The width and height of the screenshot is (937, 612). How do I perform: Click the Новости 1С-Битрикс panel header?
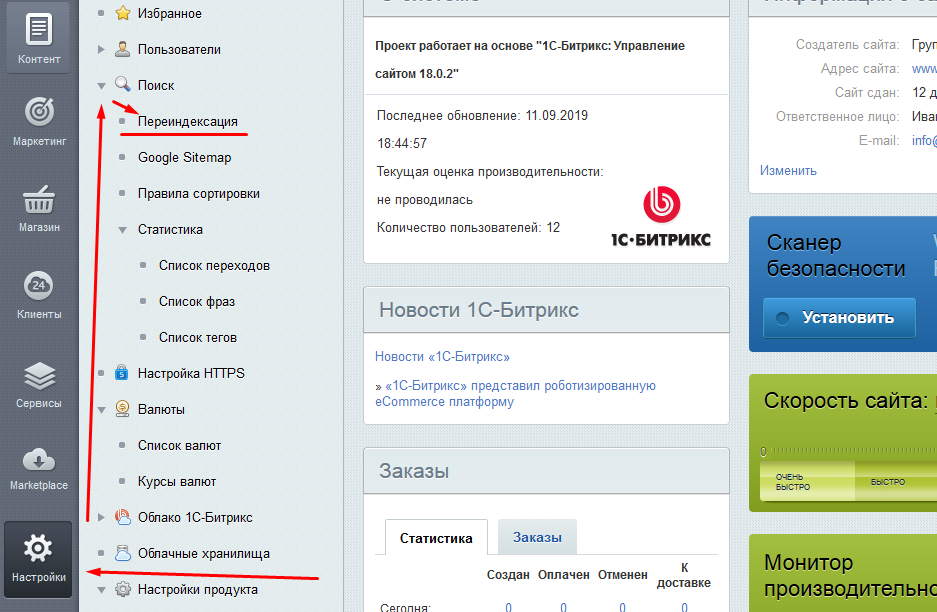(546, 310)
